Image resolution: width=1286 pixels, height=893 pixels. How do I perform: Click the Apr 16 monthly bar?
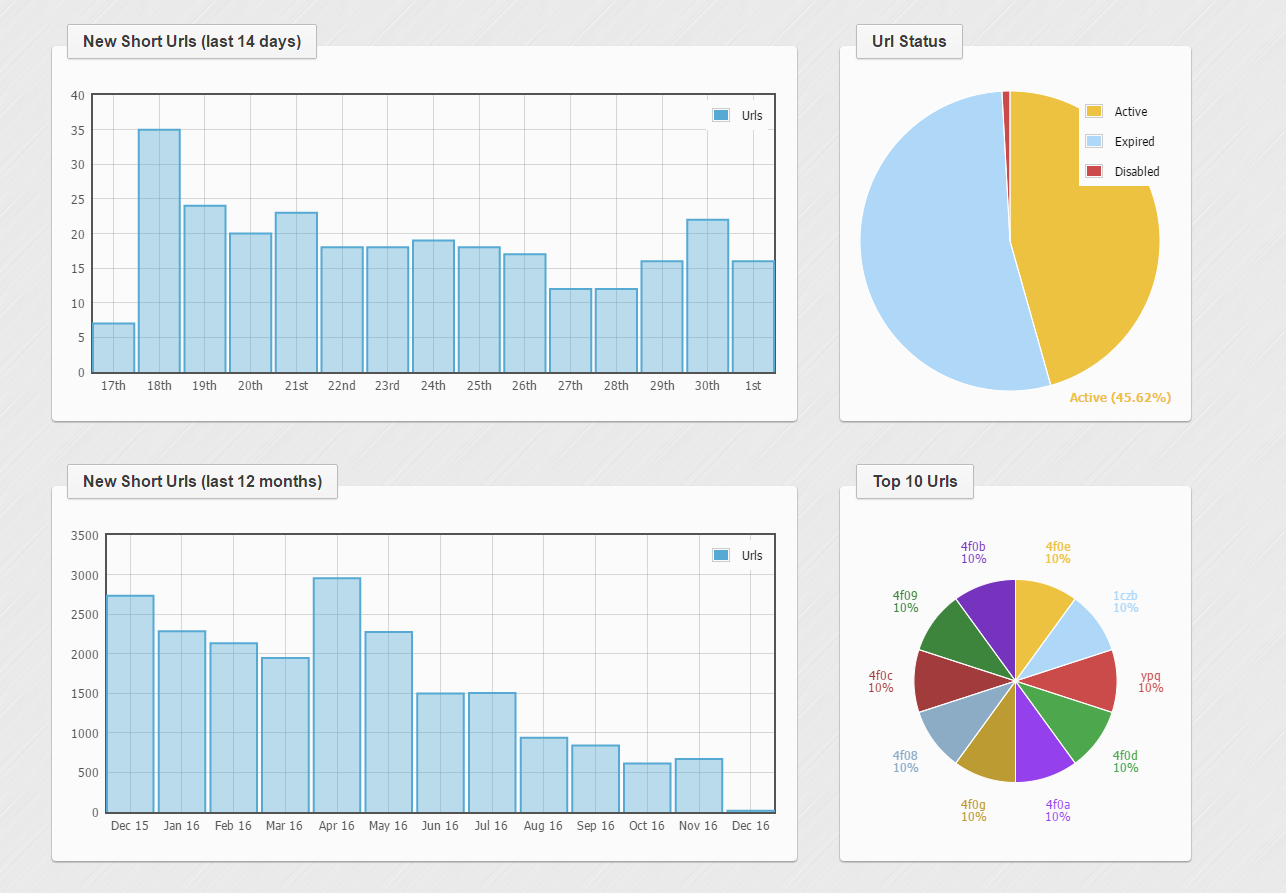(x=337, y=695)
